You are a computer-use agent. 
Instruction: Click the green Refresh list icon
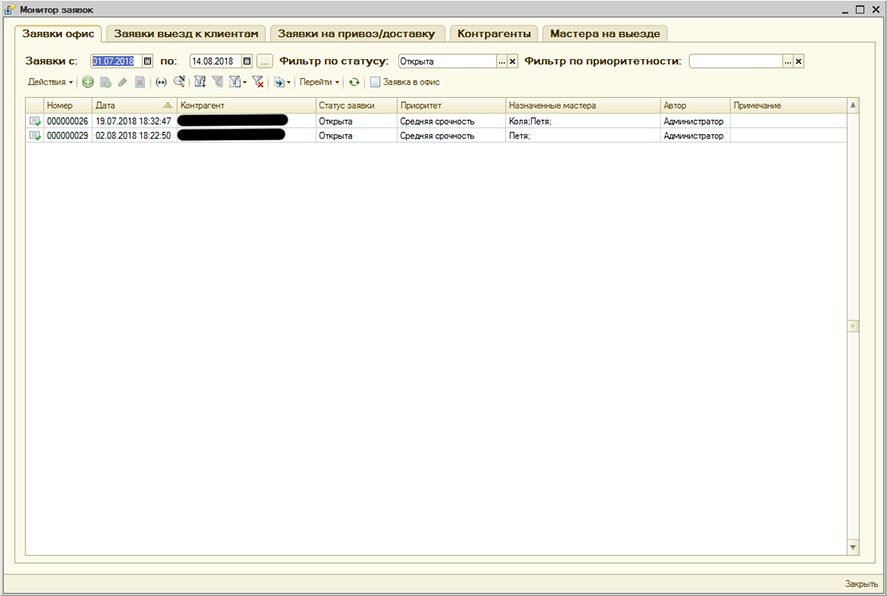click(354, 82)
